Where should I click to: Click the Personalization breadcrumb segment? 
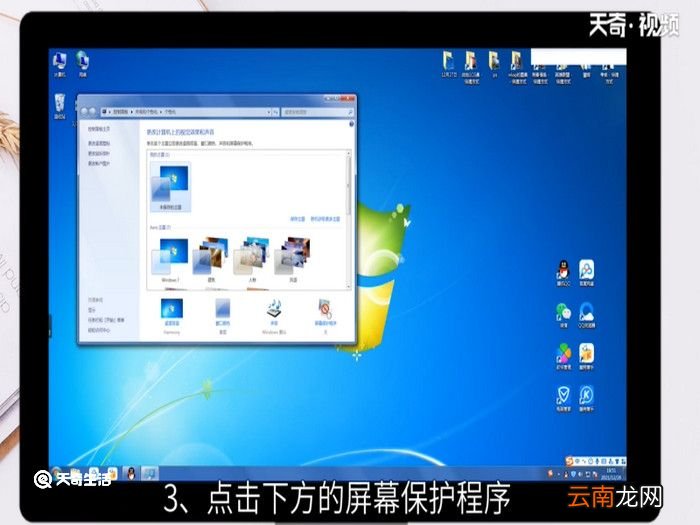tap(170, 112)
